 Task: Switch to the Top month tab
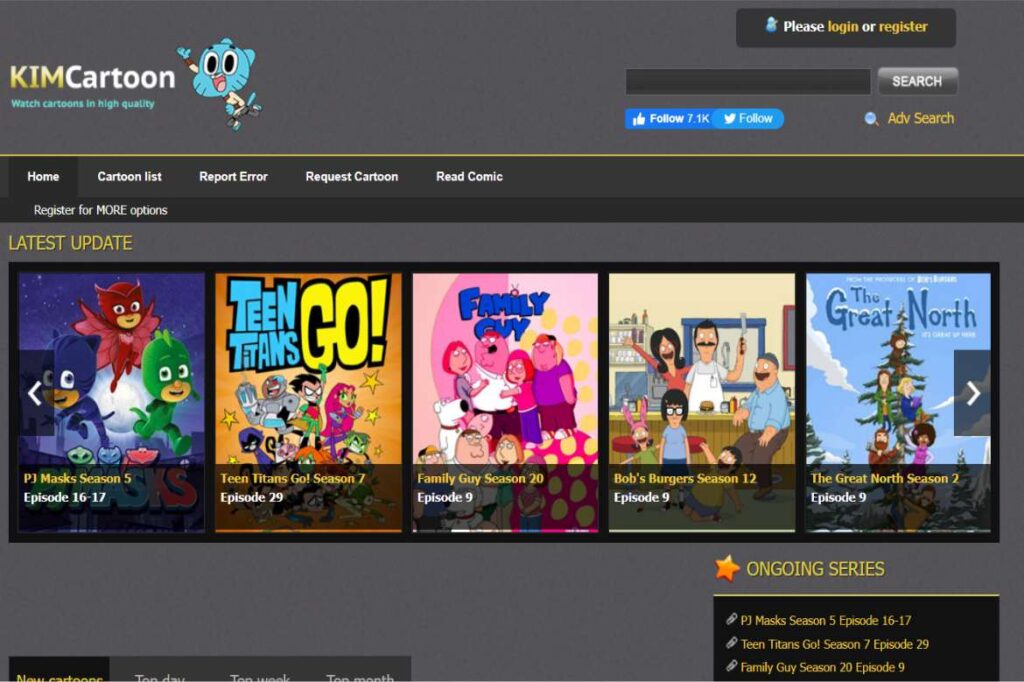pyautogui.click(x=360, y=675)
